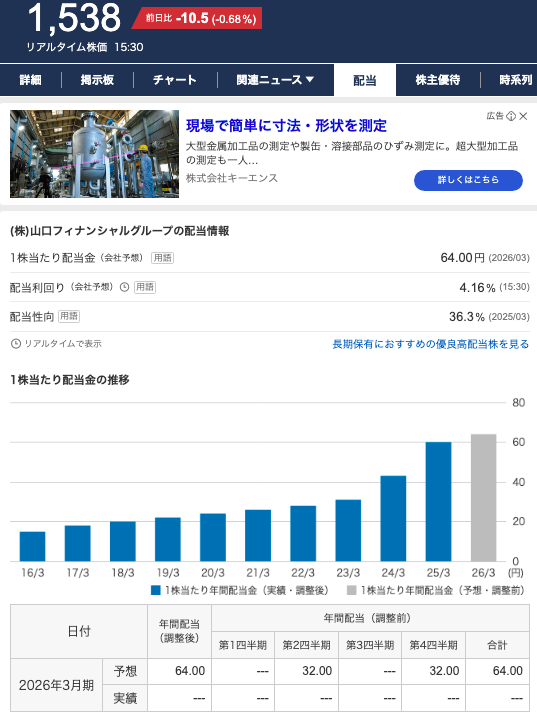Screen dimensions: 537x717
Task: Close the Keyence ad with the X icon
Action: click(x=523, y=116)
